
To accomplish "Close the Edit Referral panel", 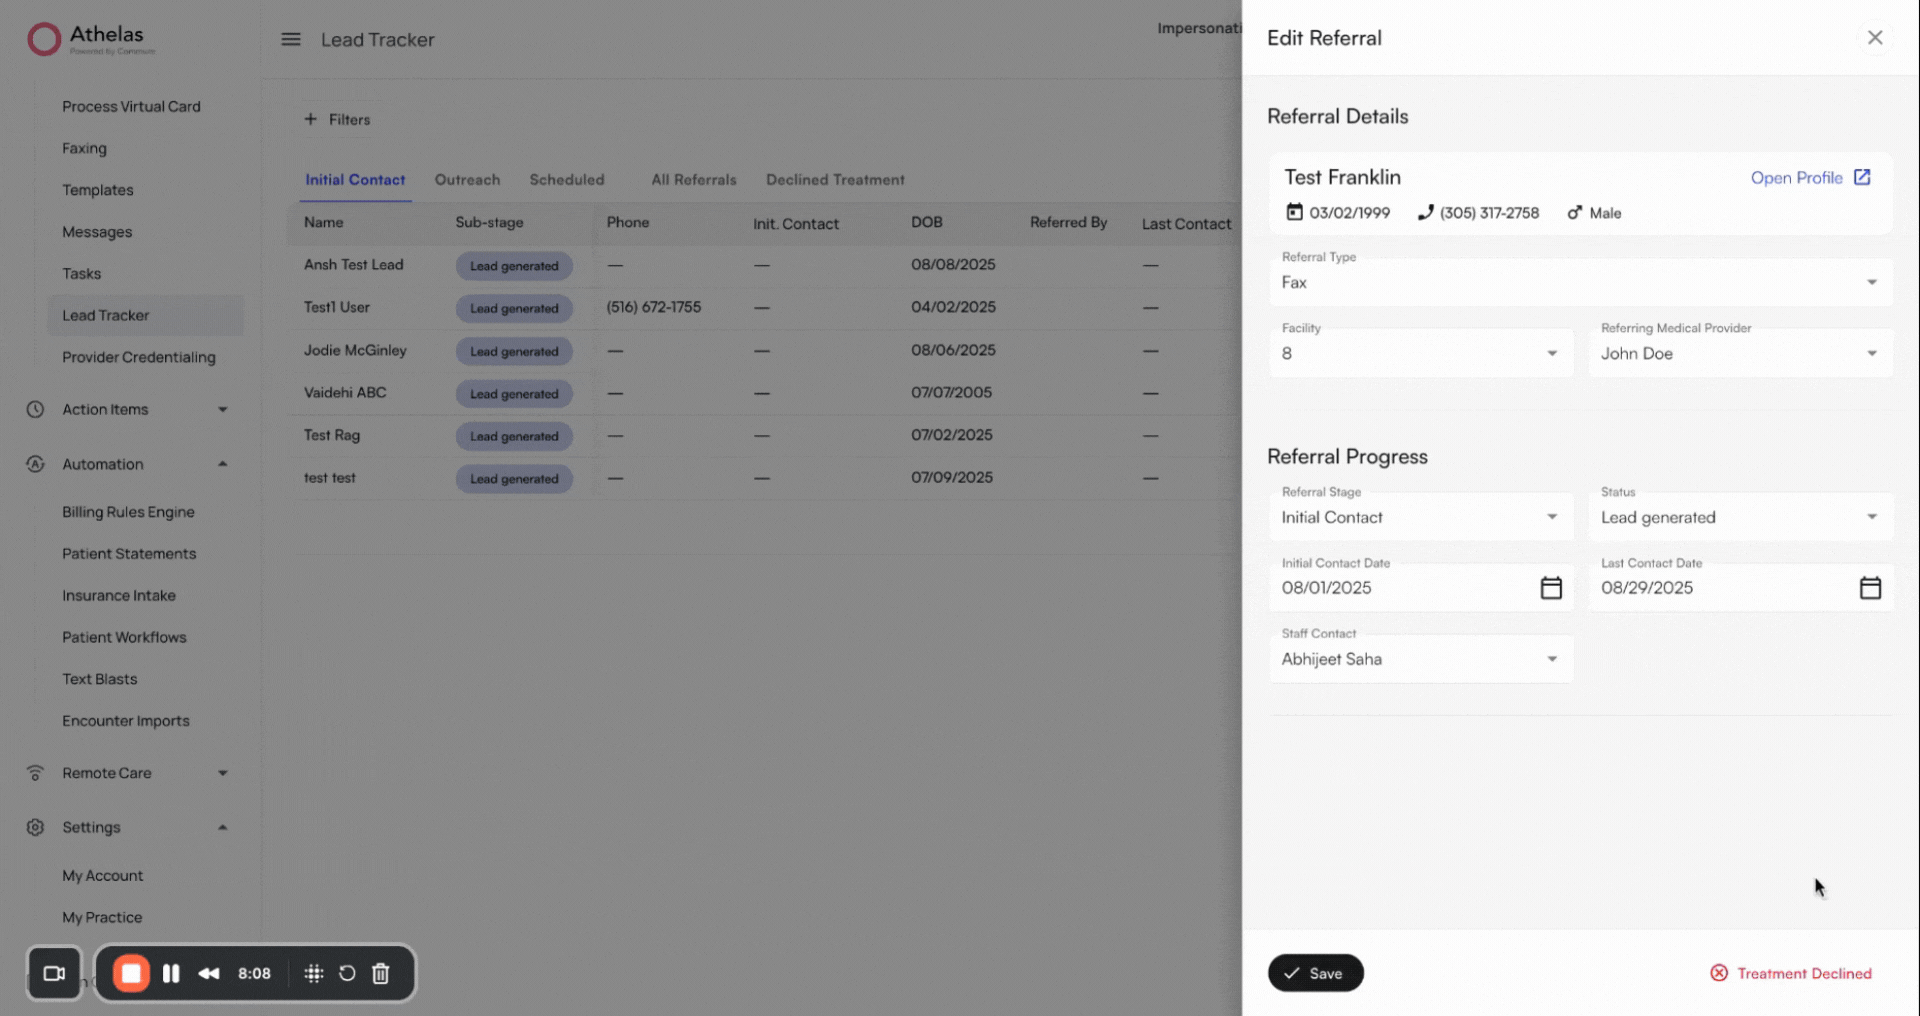I will [x=1875, y=37].
